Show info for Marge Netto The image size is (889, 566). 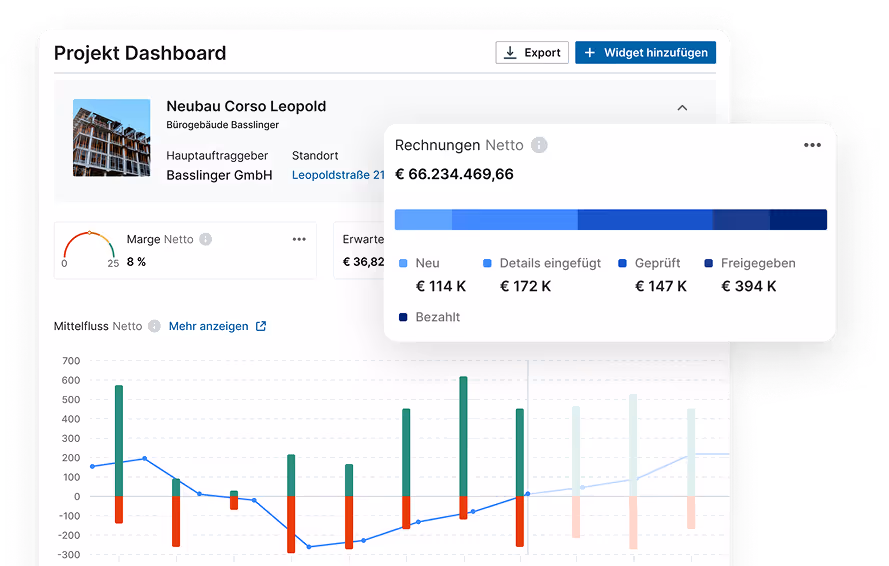click(x=206, y=239)
